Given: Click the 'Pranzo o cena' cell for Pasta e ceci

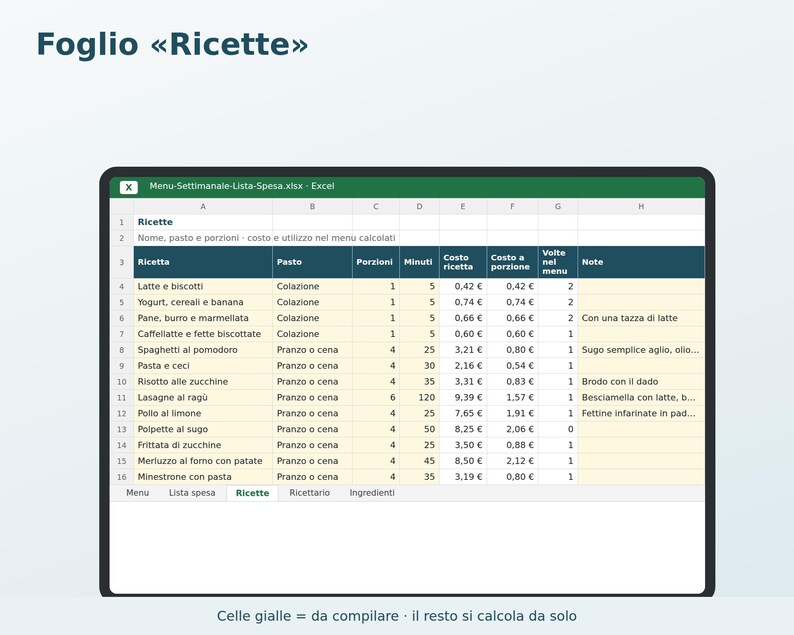Looking at the screenshot, I should [x=312, y=366].
